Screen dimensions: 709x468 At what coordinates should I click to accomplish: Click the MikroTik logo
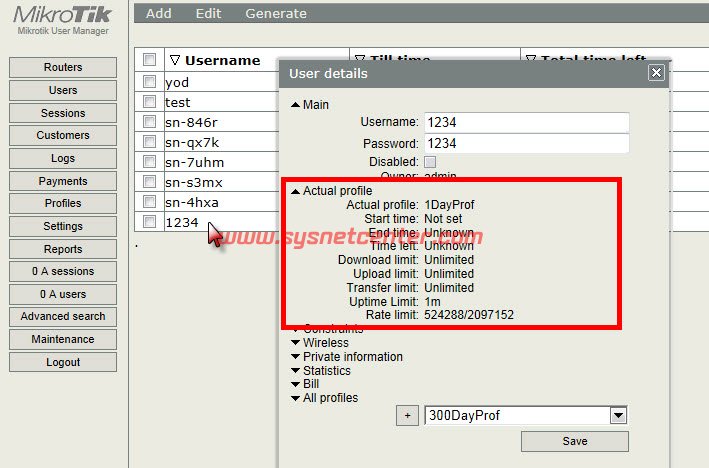(x=62, y=18)
